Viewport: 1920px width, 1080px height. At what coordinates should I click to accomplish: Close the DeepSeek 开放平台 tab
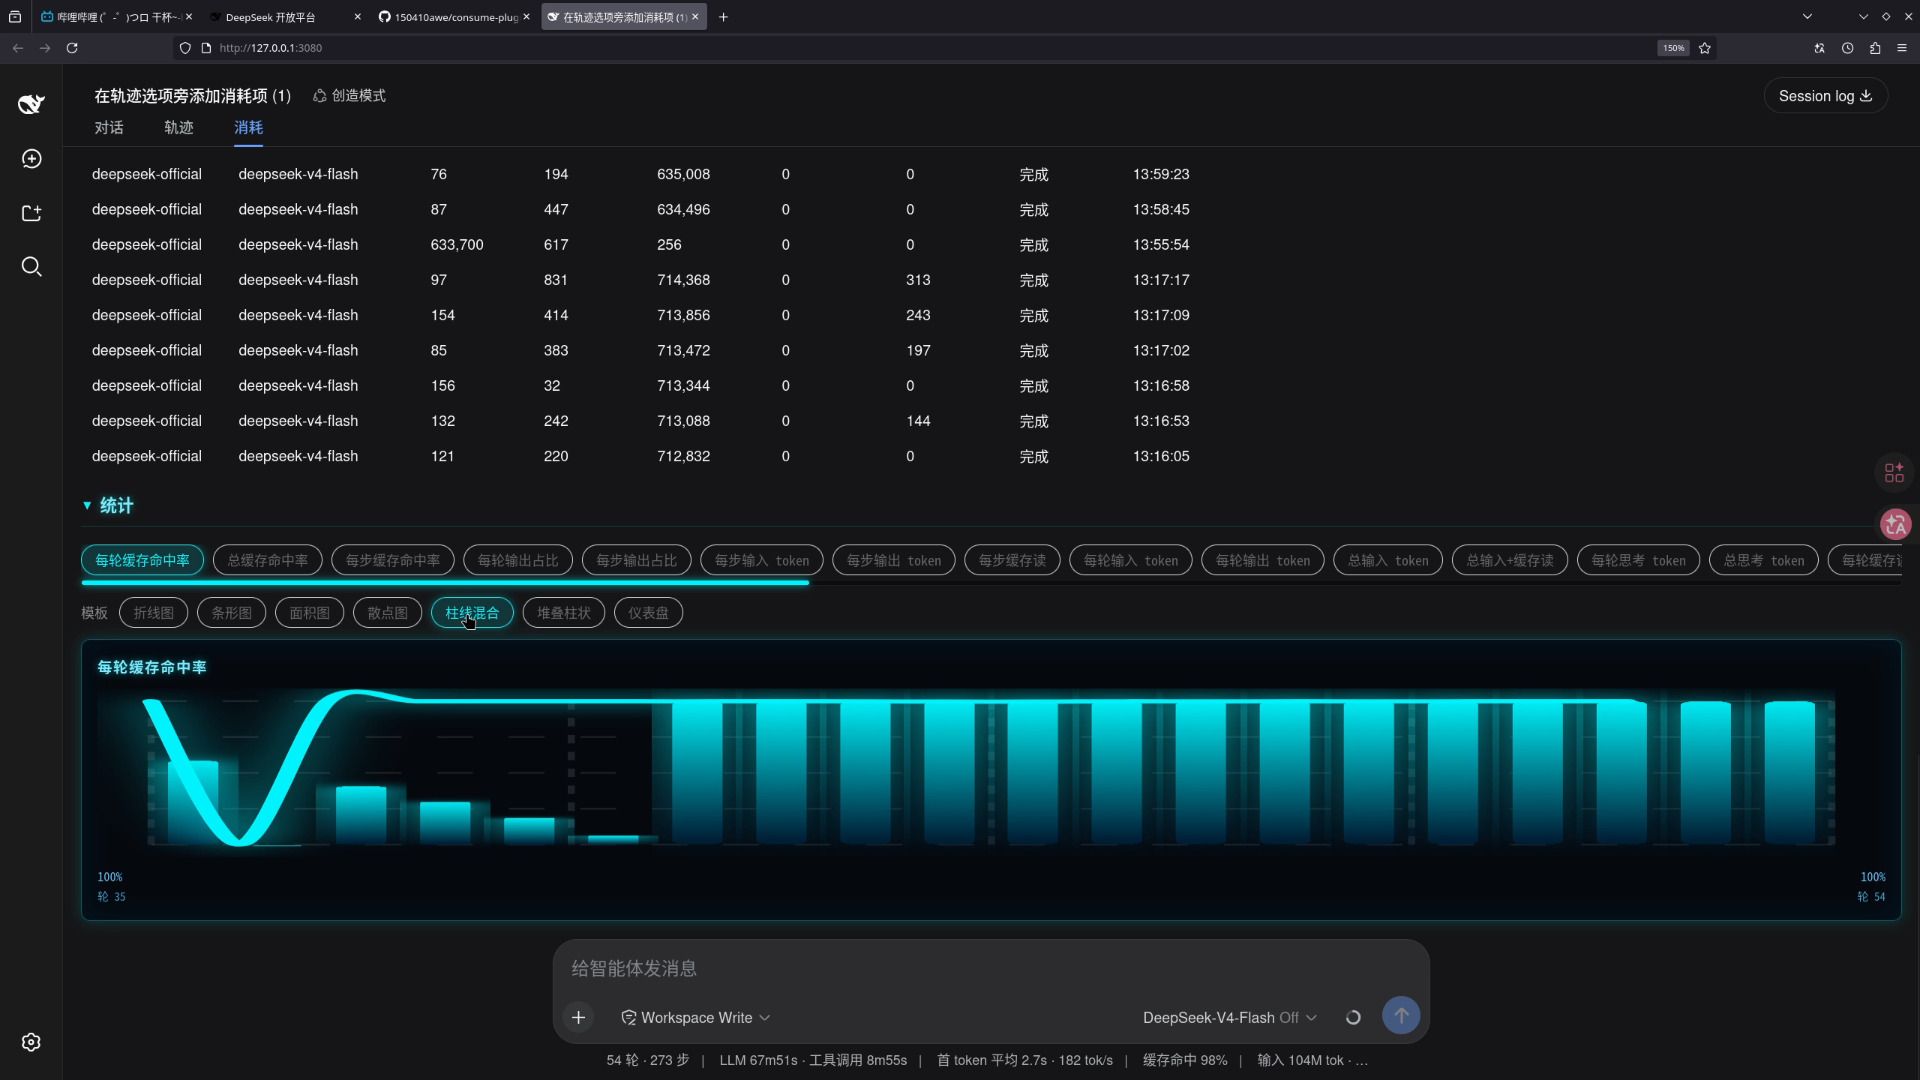tap(358, 17)
